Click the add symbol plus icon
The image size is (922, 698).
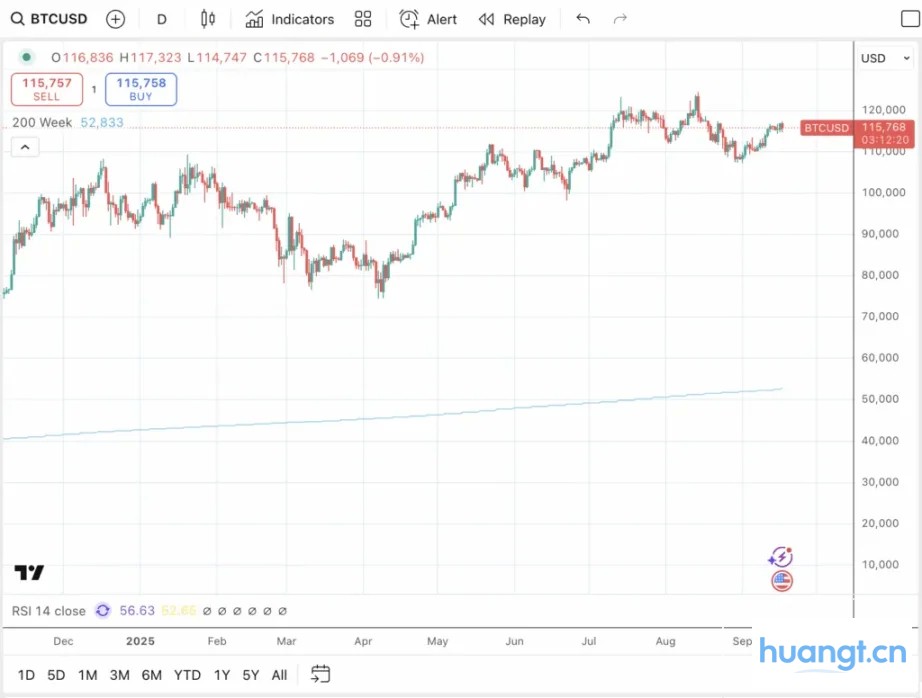point(115,19)
